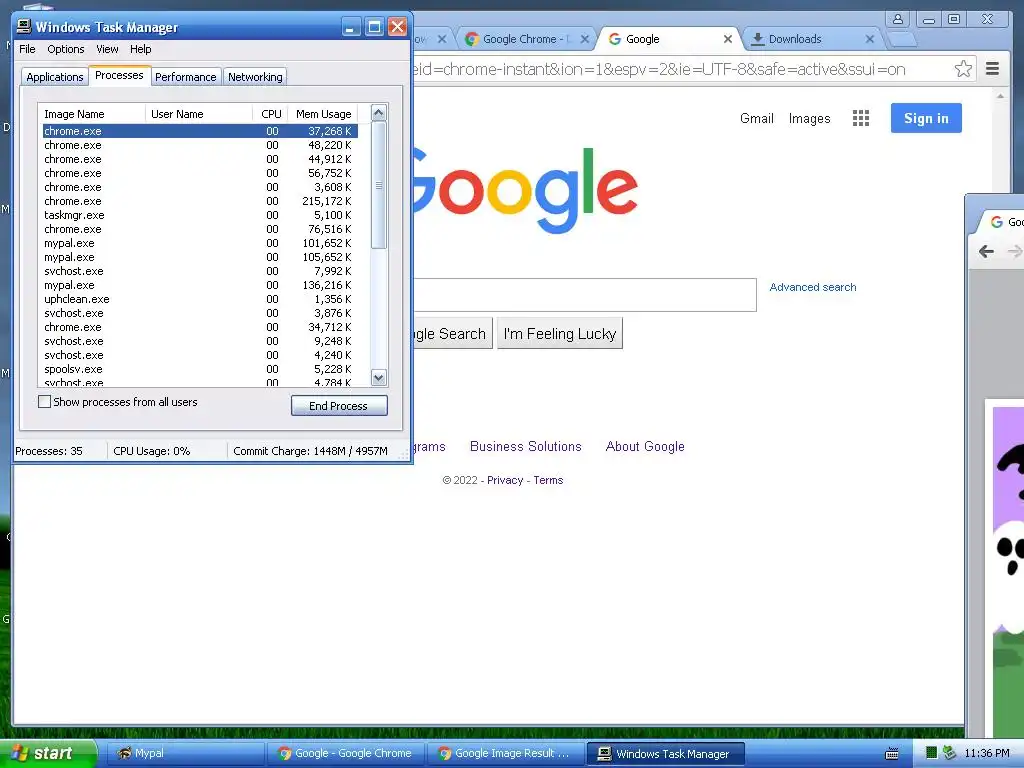Open Gmail link

(757, 118)
